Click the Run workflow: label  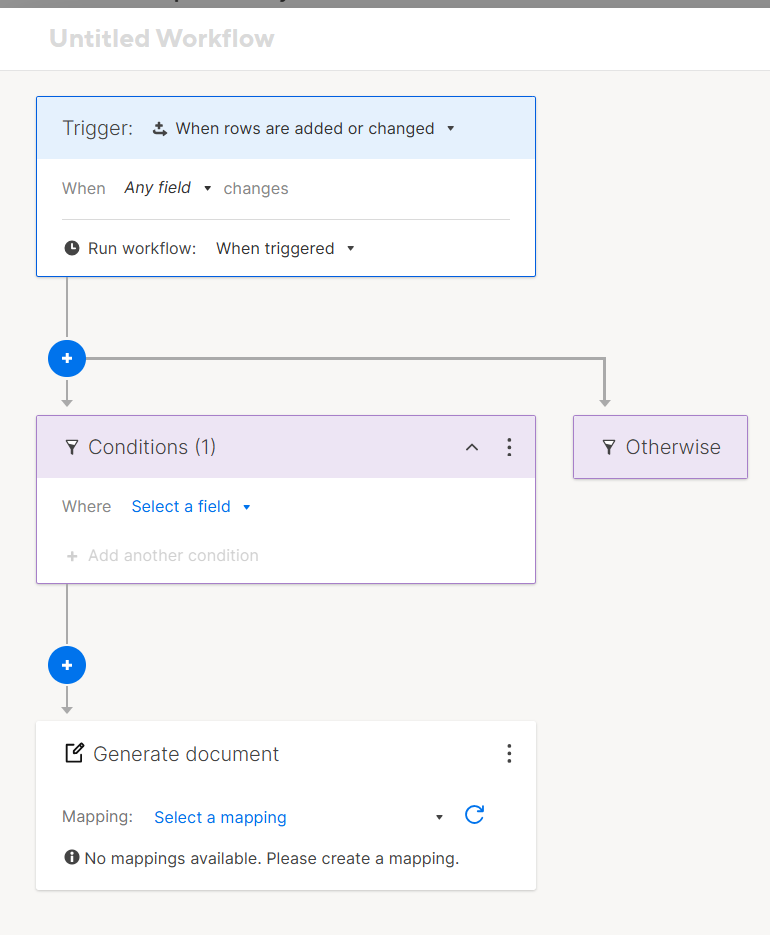(x=142, y=249)
